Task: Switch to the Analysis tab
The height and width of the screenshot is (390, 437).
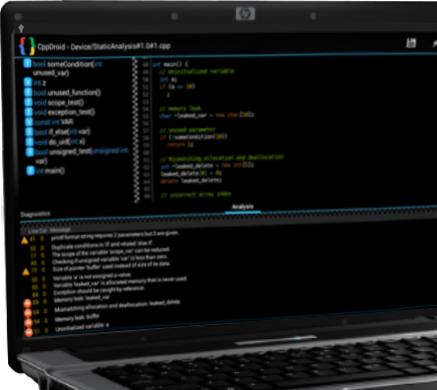Action: click(x=243, y=207)
